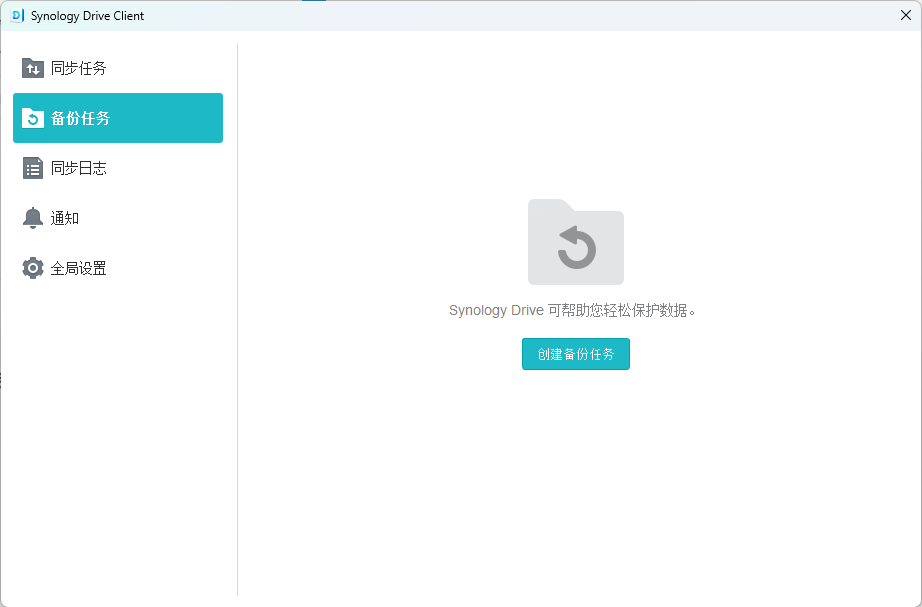Click the sync tasks folder arrows icon

pos(32,68)
